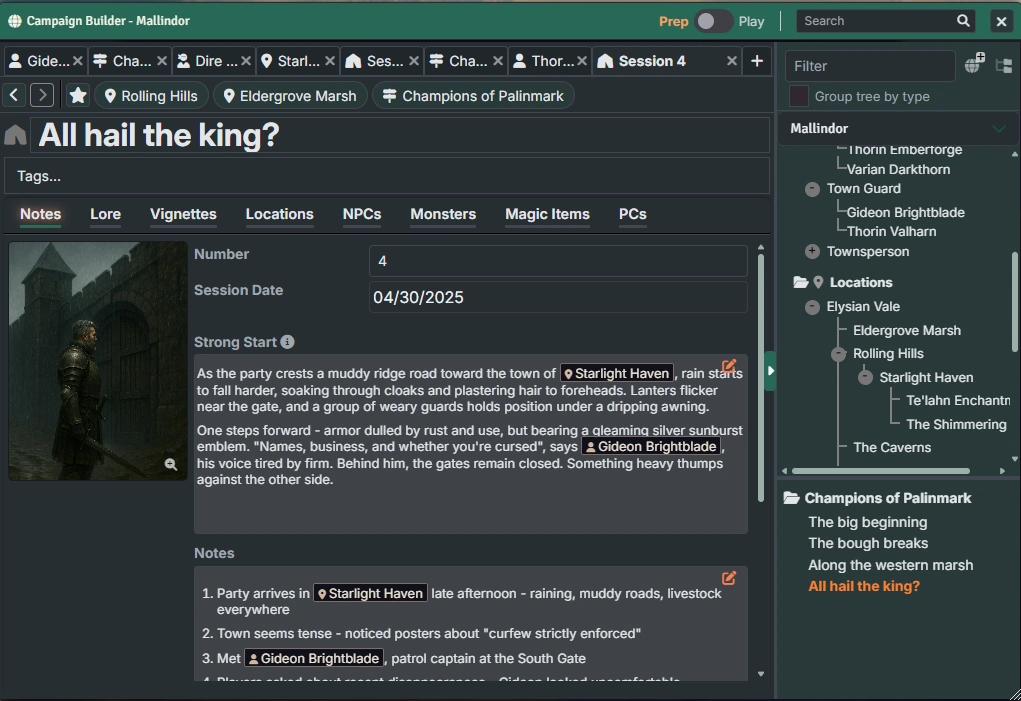Viewport: 1021px width, 701px height.
Task: Open the Strong Start info tooltip icon
Action: click(288, 342)
